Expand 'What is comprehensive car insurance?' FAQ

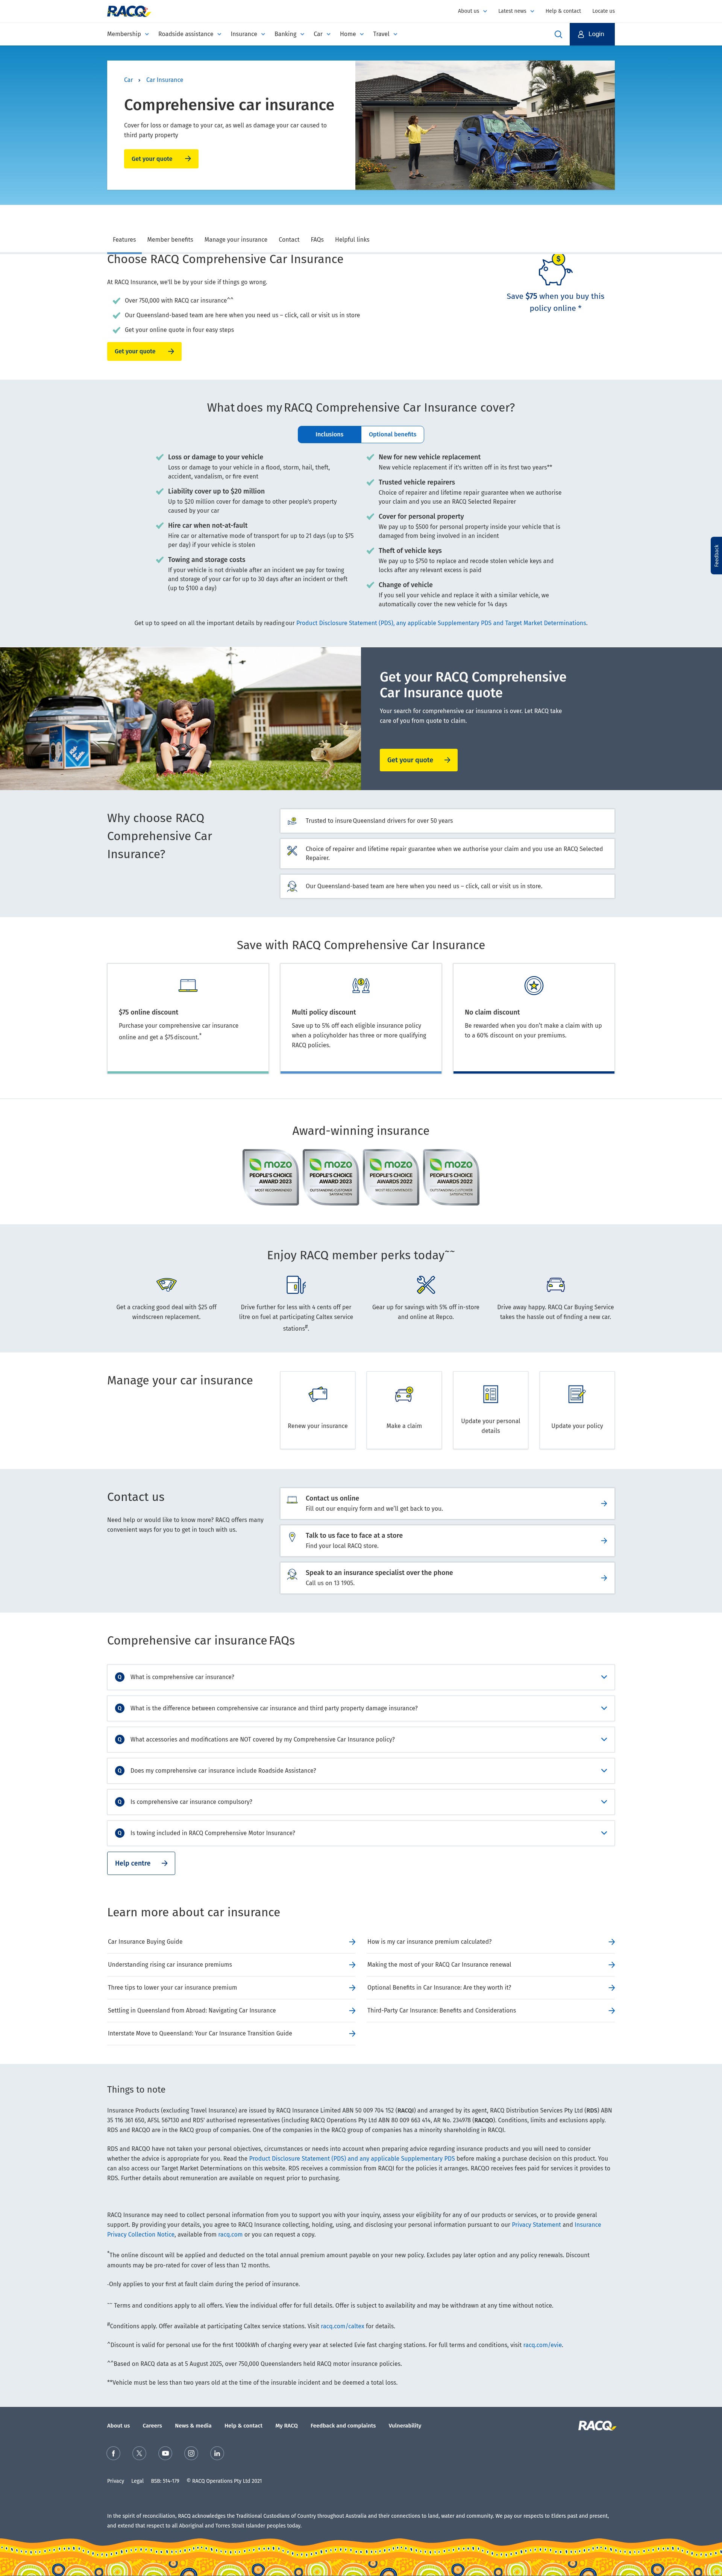click(361, 1677)
